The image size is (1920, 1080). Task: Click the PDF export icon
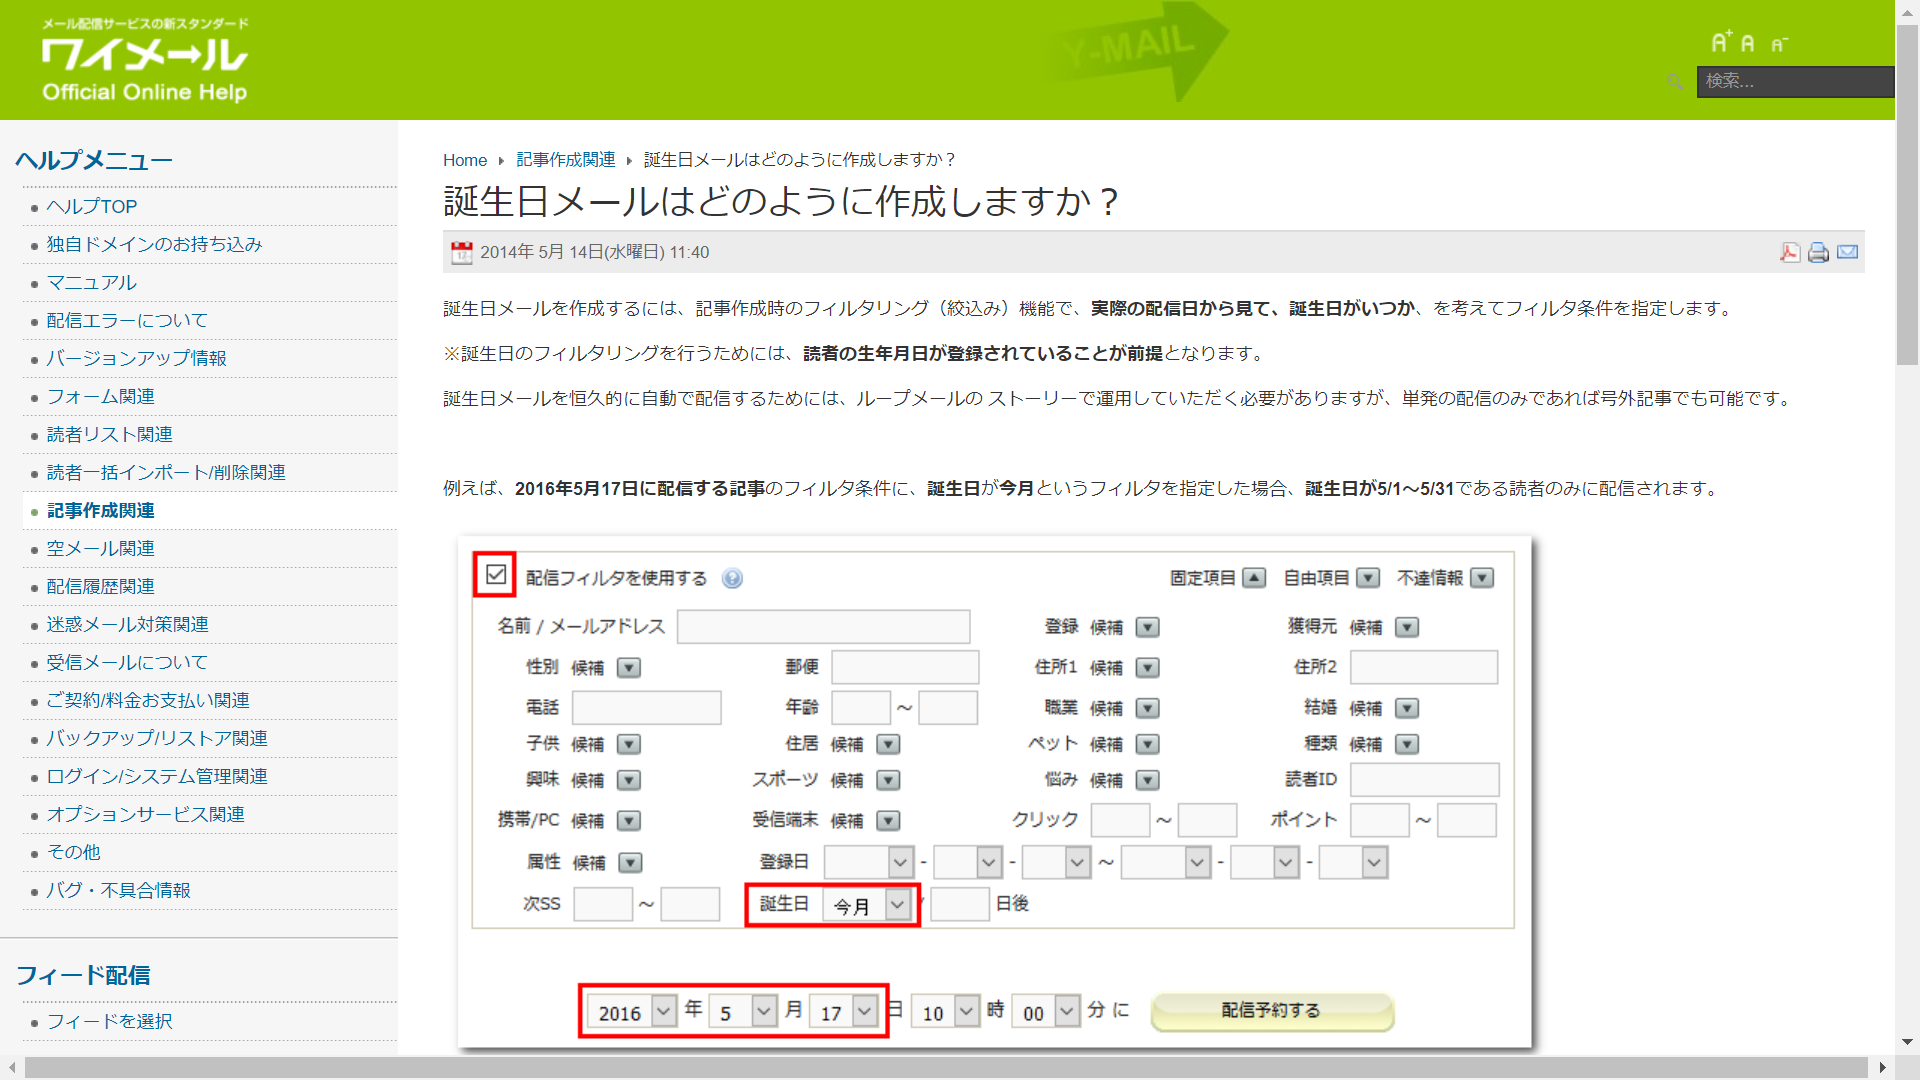tap(1789, 252)
